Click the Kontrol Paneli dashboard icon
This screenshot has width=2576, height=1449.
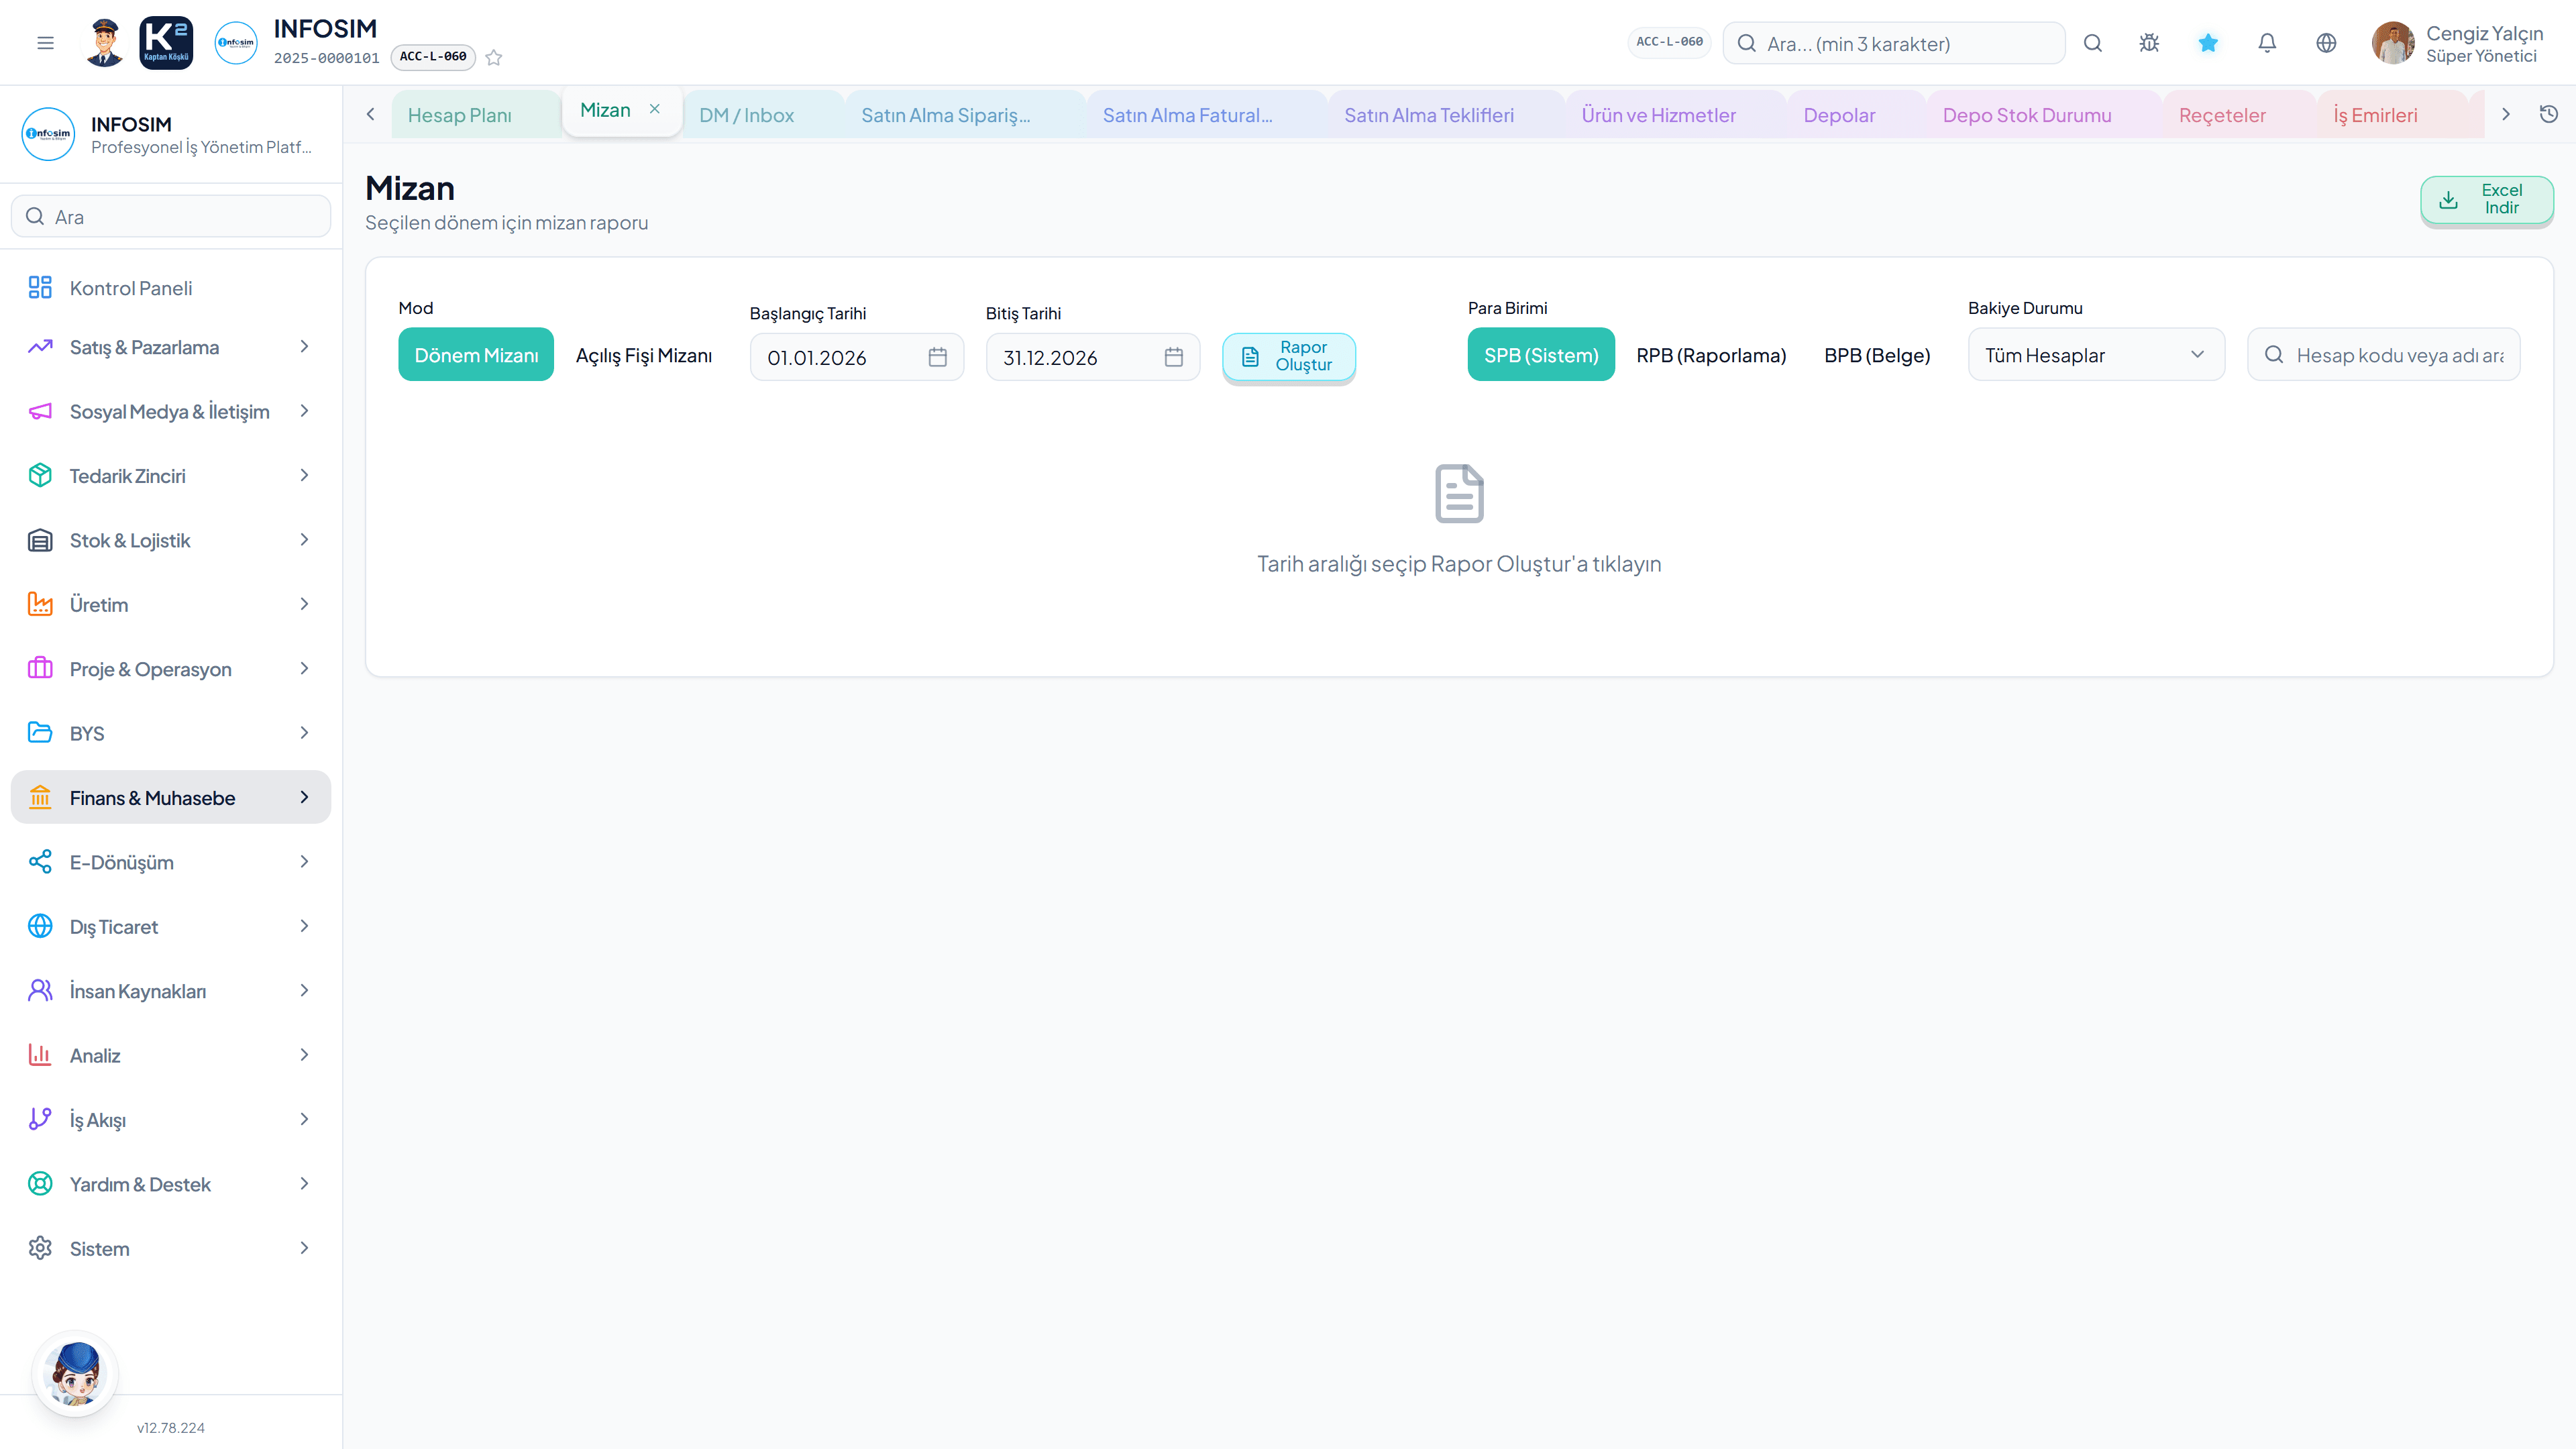point(40,288)
